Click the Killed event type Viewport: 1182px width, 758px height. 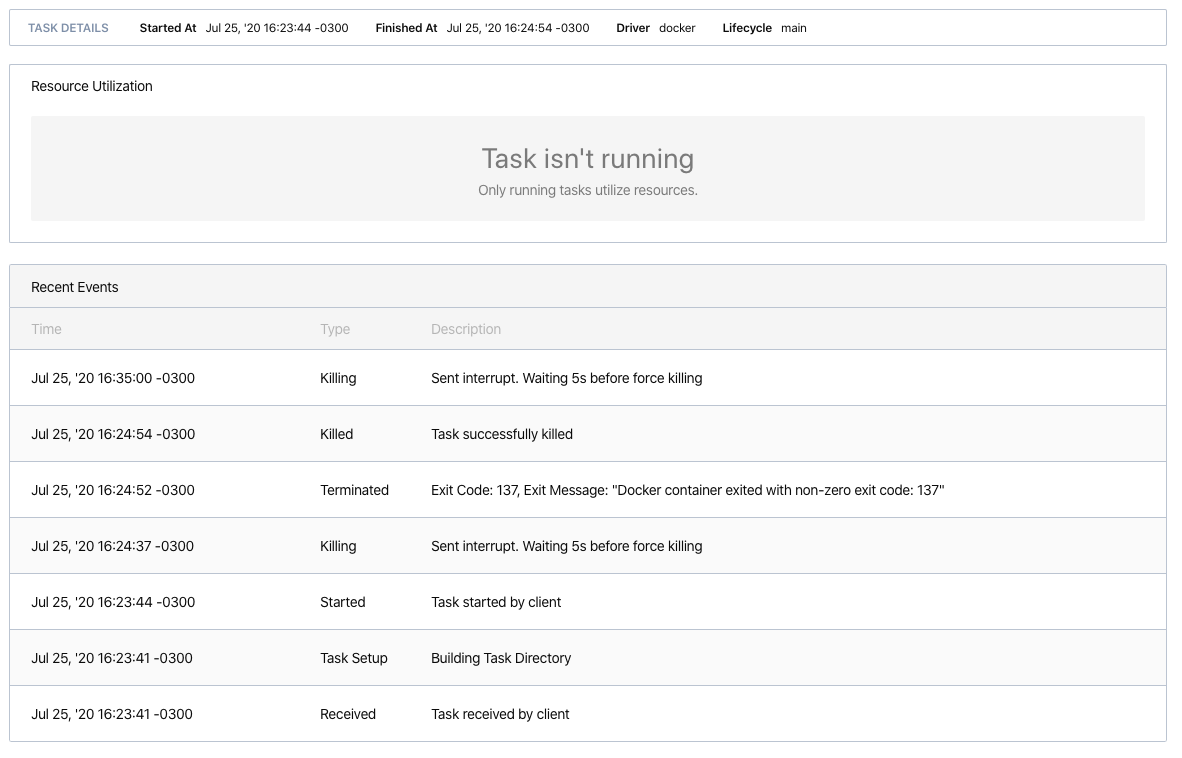pyautogui.click(x=336, y=434)
